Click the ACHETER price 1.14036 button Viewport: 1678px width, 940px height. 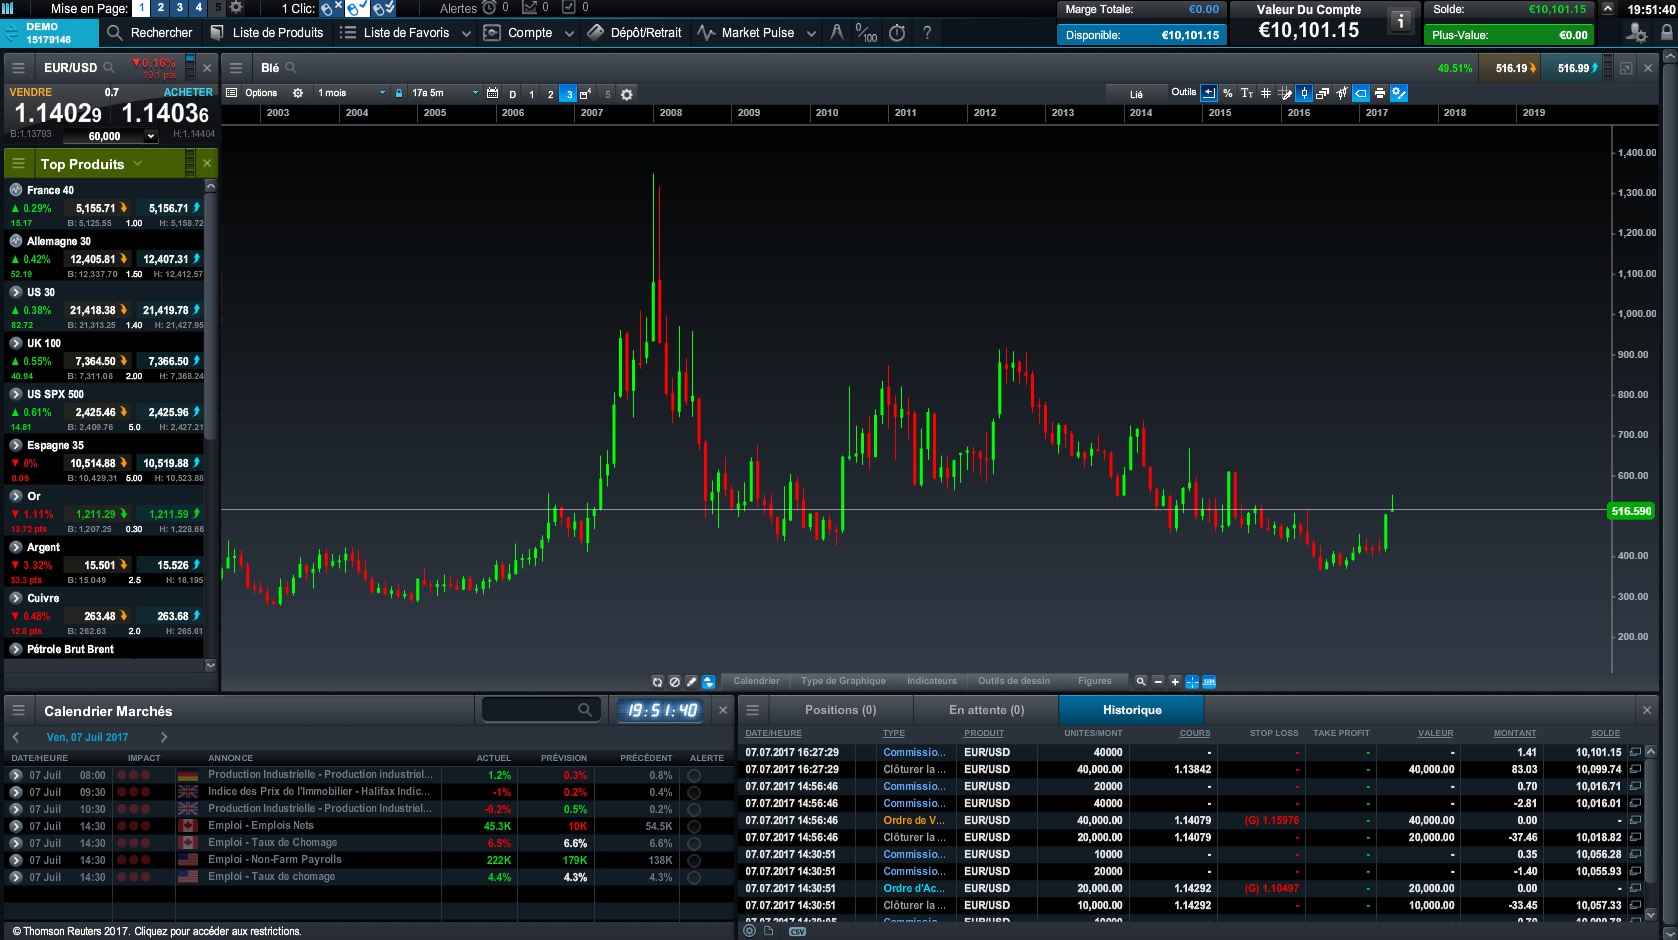coord(166,113)
